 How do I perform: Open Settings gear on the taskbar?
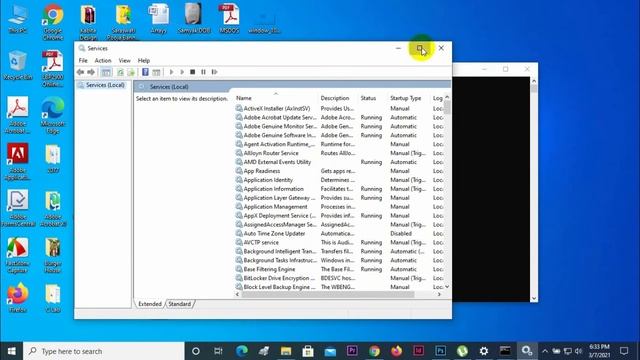point(484,351)
